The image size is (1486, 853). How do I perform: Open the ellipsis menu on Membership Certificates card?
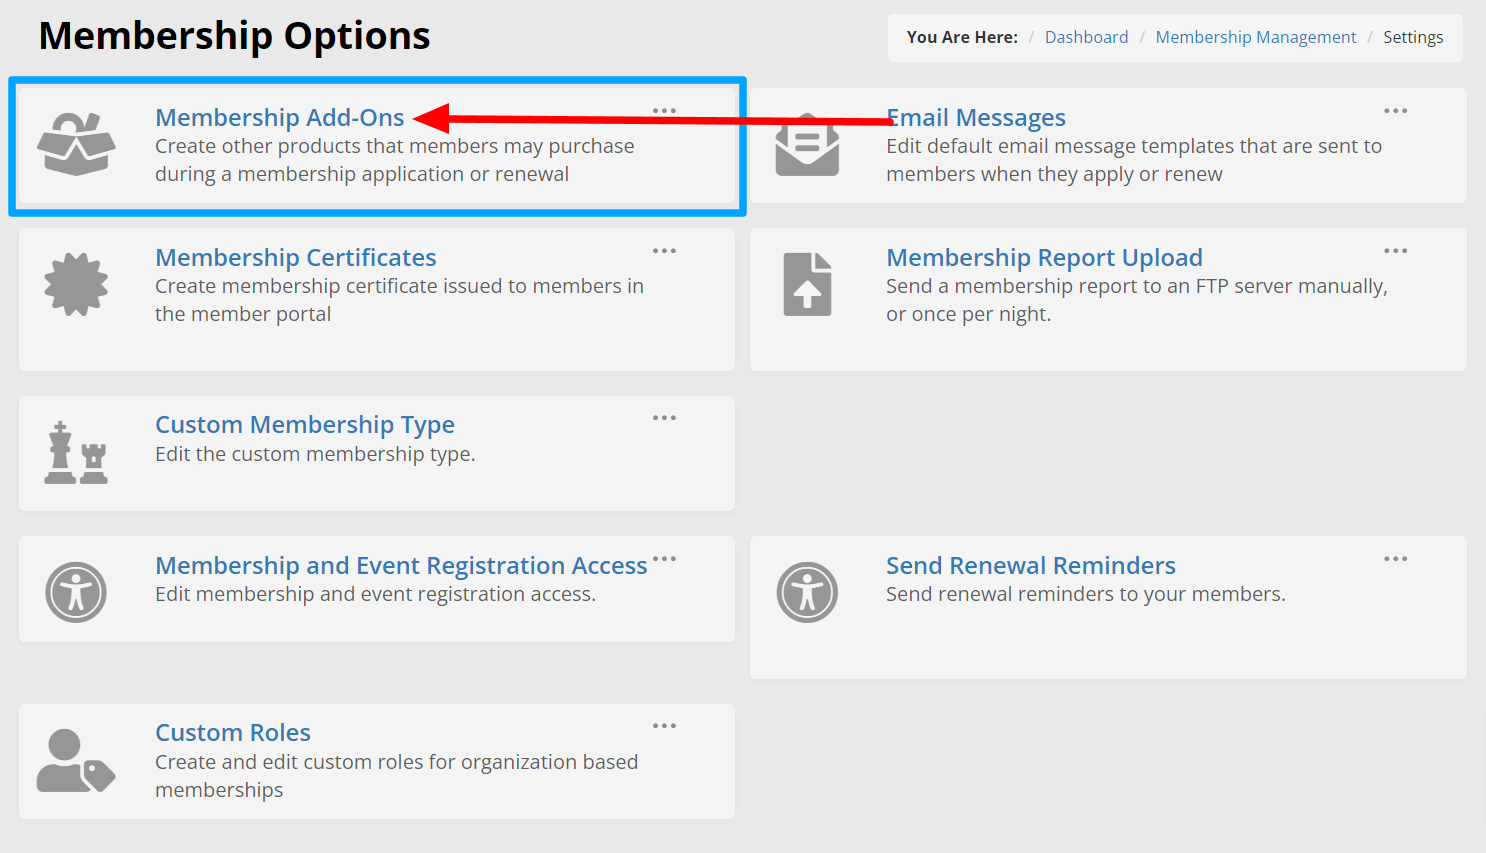point(664,251)
